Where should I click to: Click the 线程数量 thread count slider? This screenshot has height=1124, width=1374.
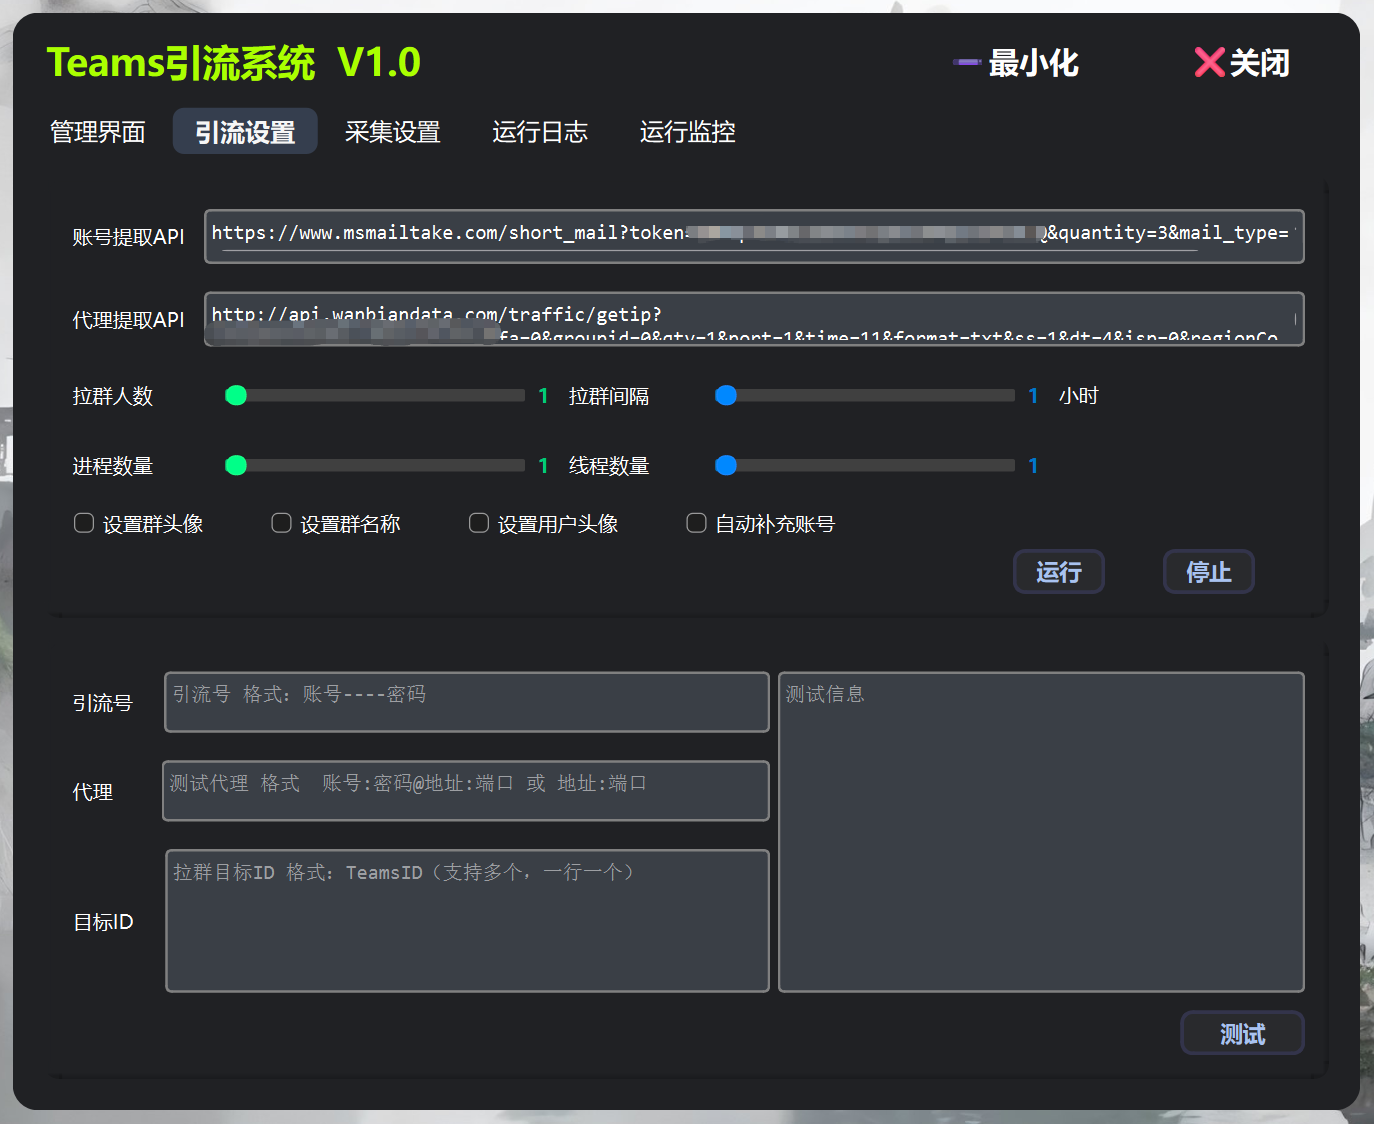[726, 465]
